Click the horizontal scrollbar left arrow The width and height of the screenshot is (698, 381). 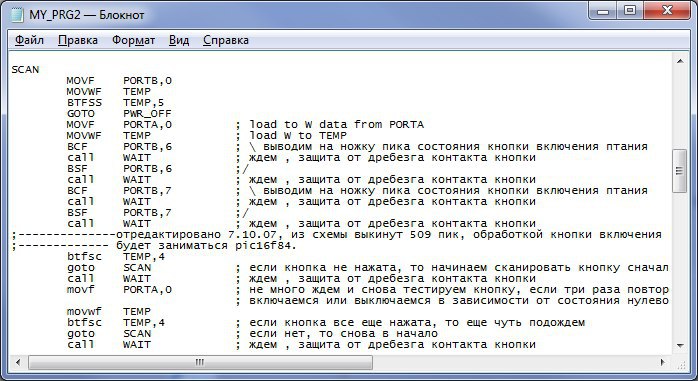point(18,362)
